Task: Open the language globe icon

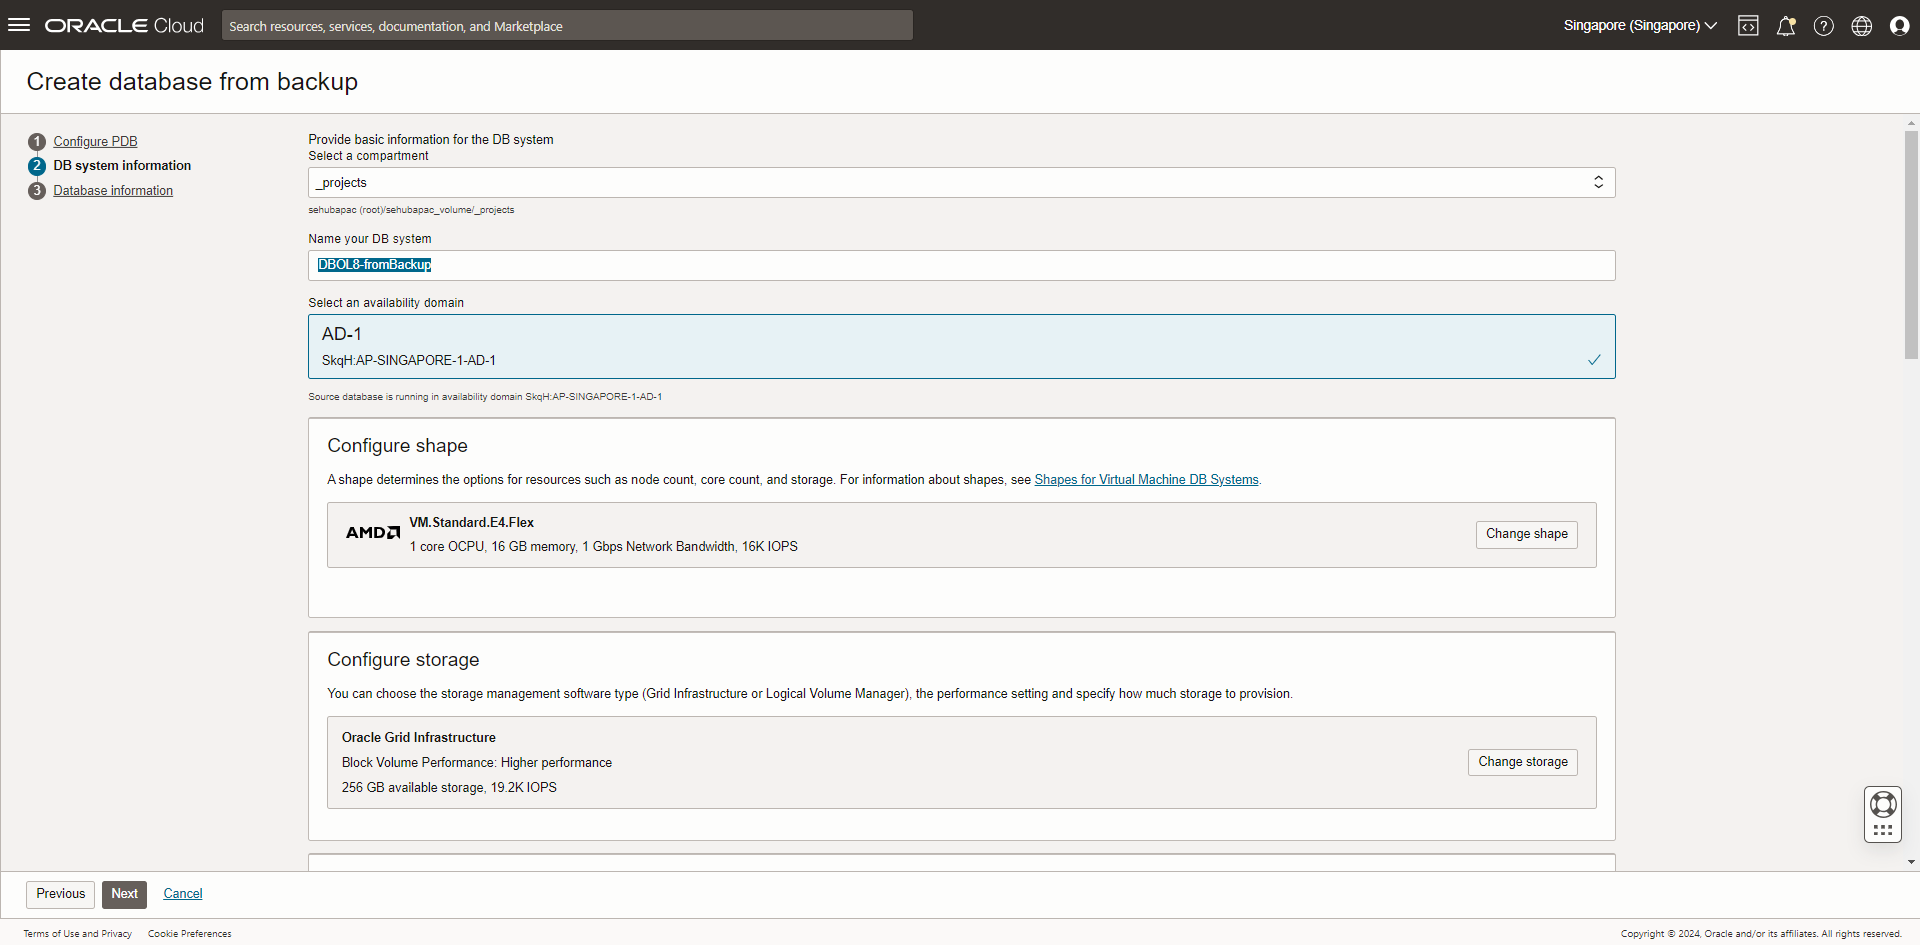Action: [x=1862, y=26]
